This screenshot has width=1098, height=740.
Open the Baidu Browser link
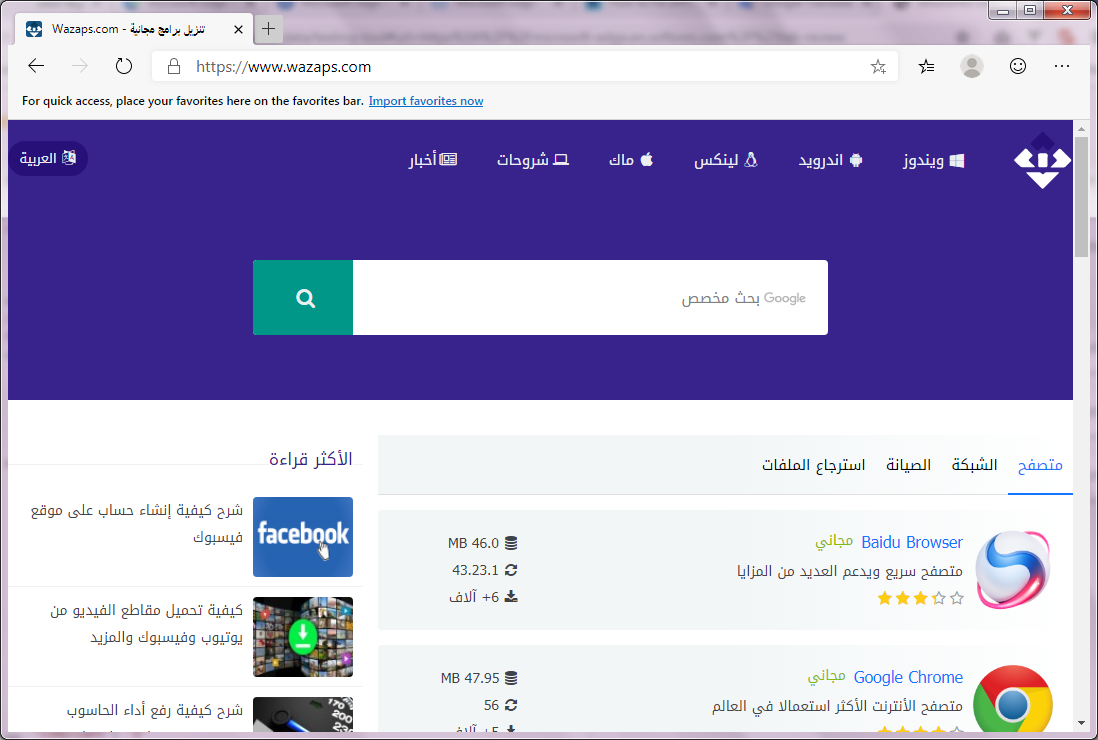pos(912,542)
